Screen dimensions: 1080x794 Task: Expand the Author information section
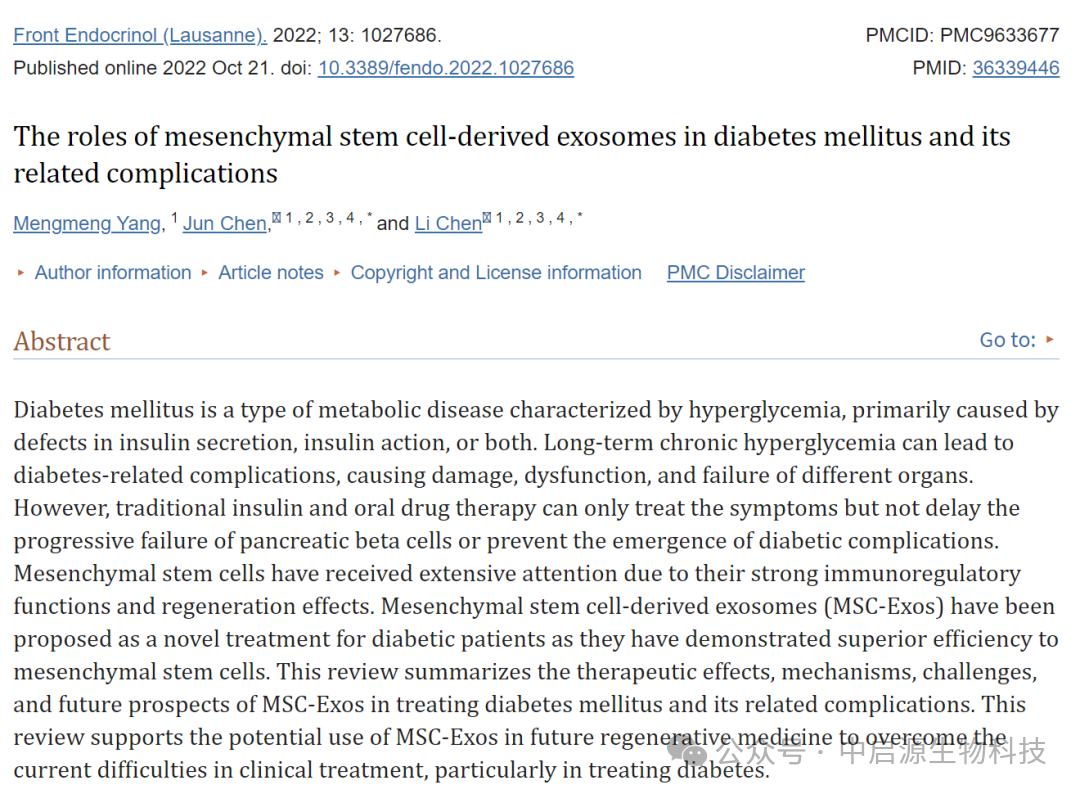(112, 273)
